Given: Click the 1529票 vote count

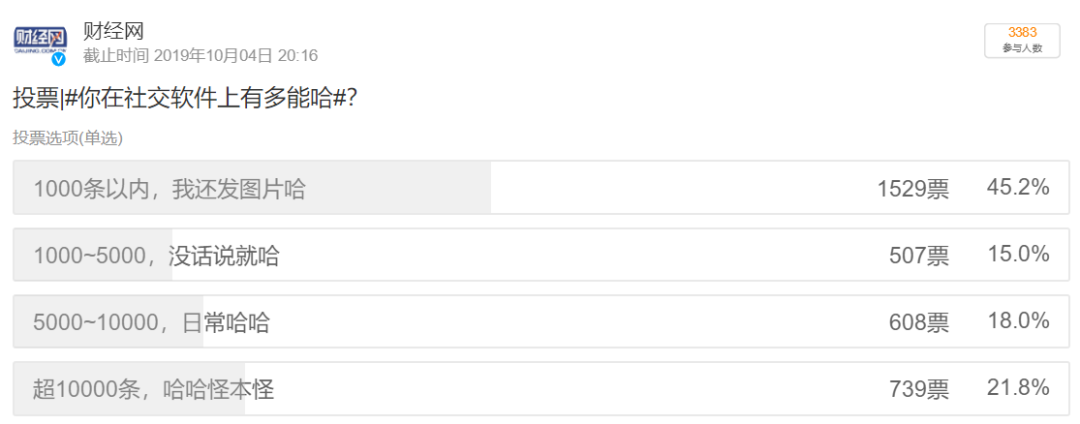Looking at the screenshot, I should pos(913,189).
